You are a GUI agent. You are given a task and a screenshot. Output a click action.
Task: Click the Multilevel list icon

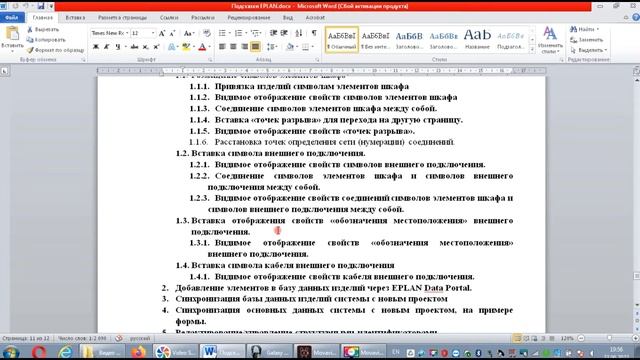pos(255,33)
